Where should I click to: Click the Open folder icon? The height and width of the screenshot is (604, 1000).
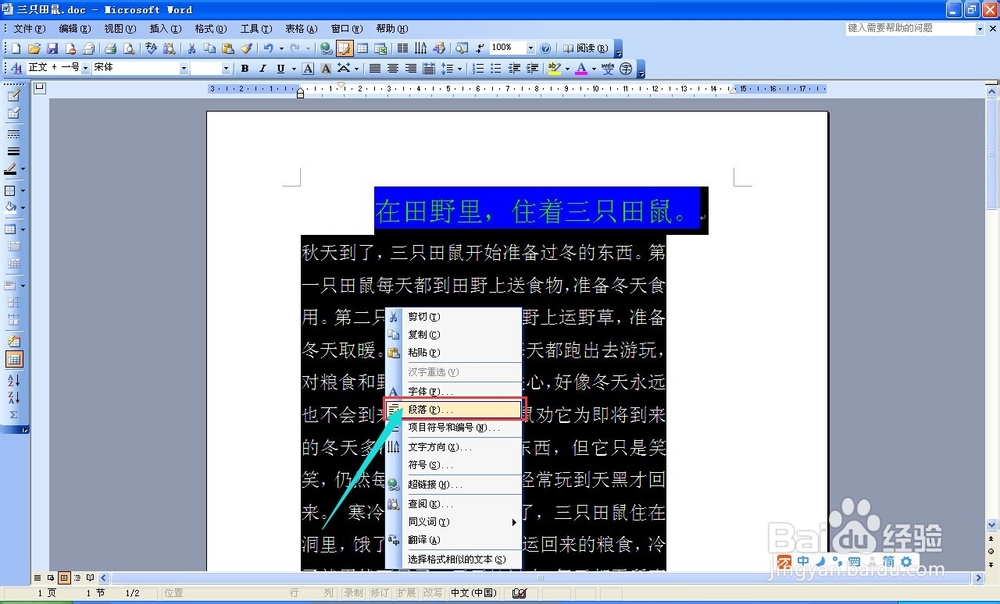coord(34,48)
